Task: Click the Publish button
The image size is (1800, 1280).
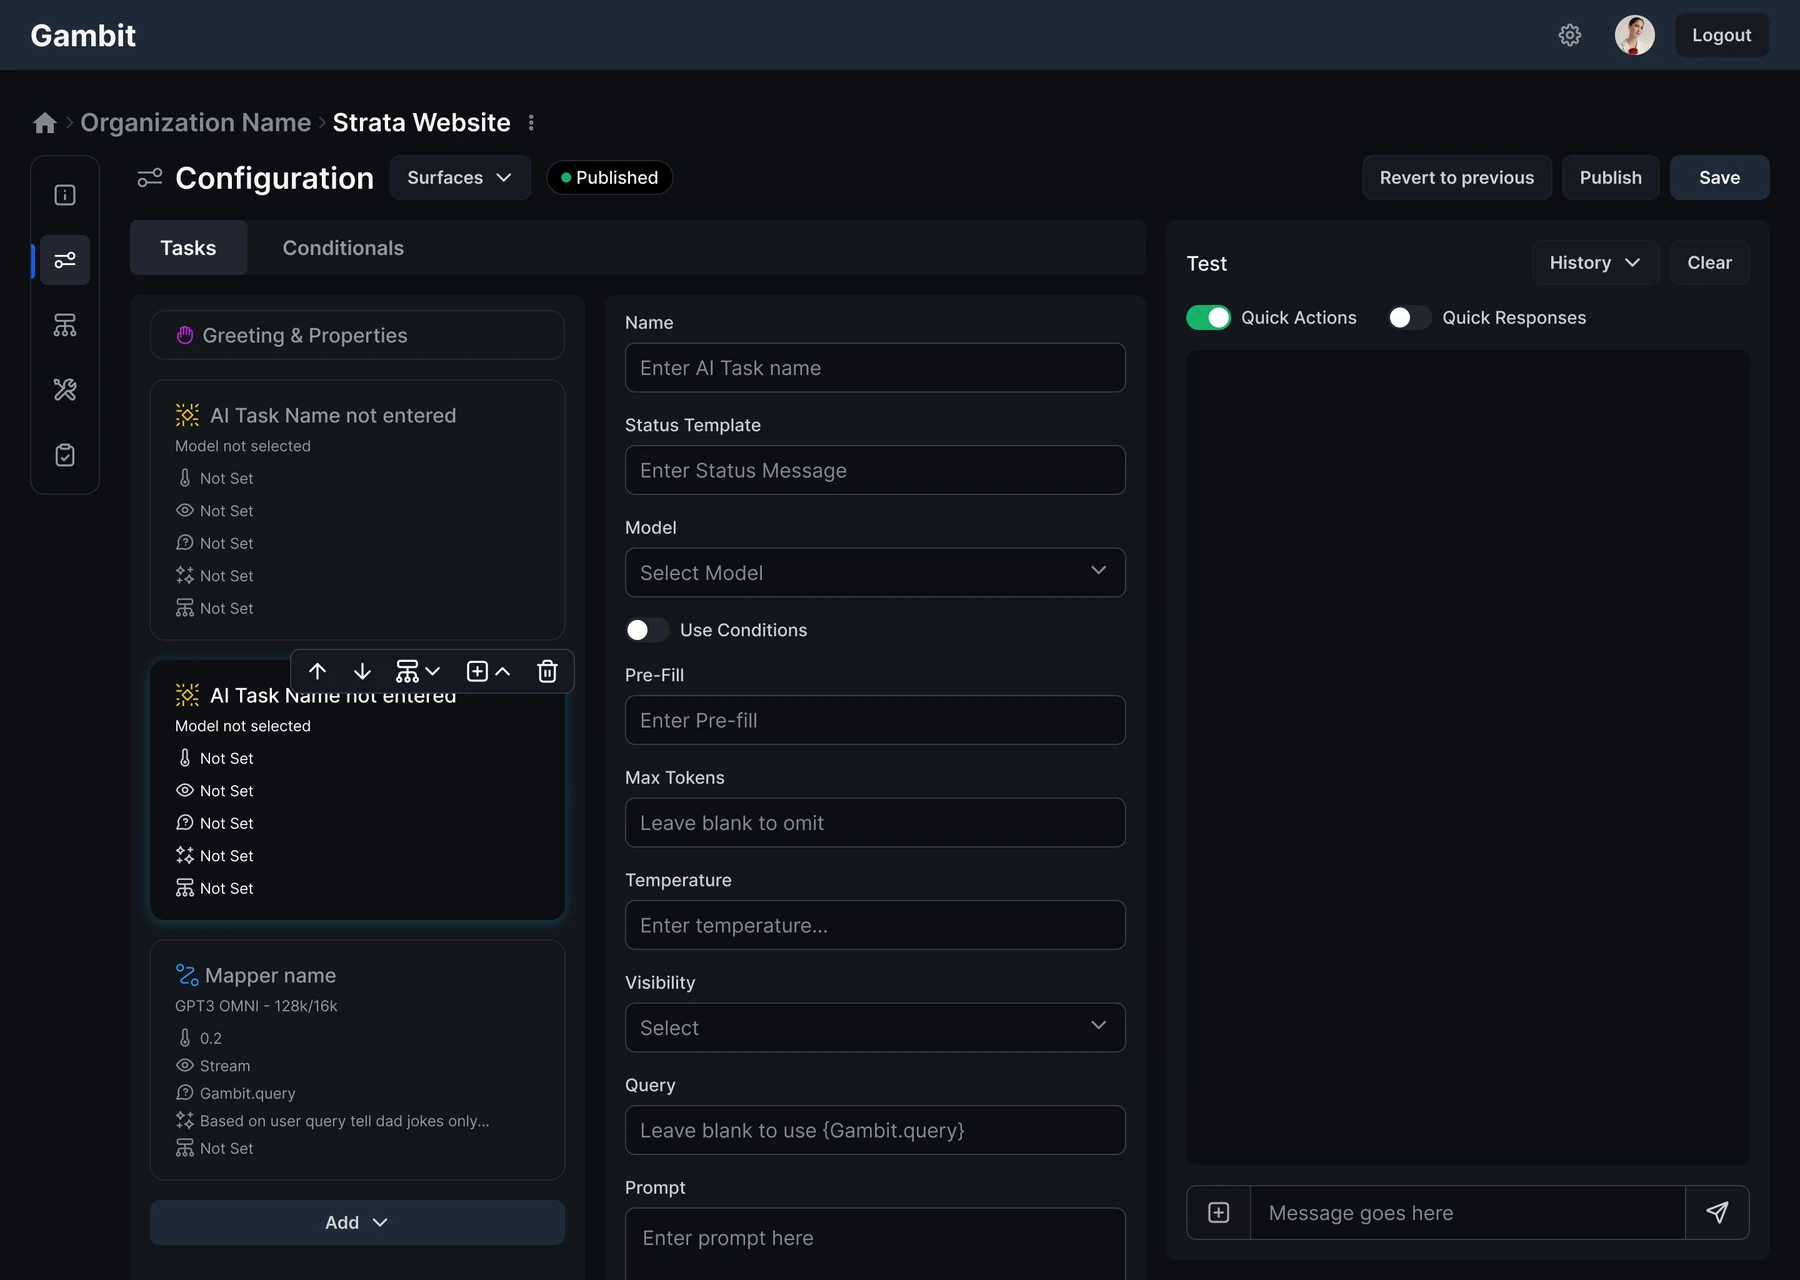Action: tap(1610, 177)
